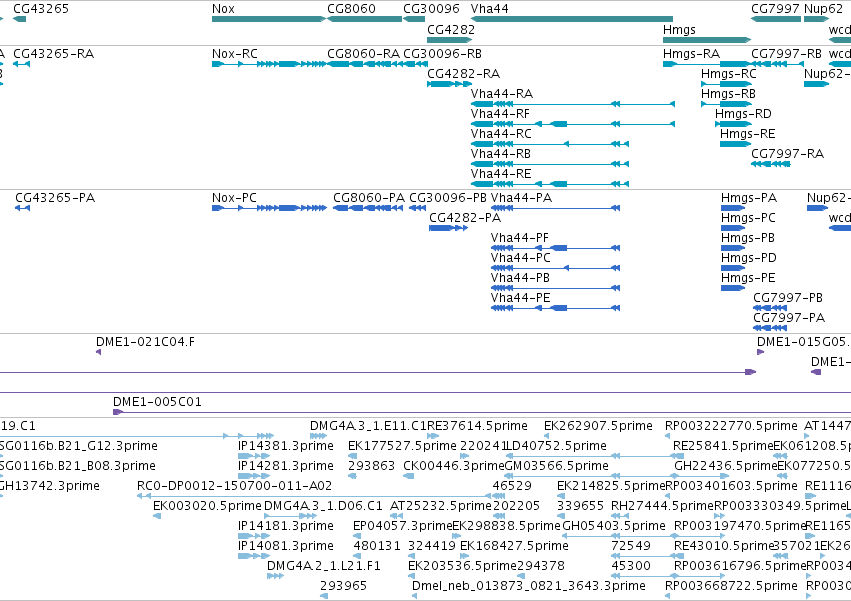
Task: Click EST IP14181.3prime
Action: [x=253, y=536]
